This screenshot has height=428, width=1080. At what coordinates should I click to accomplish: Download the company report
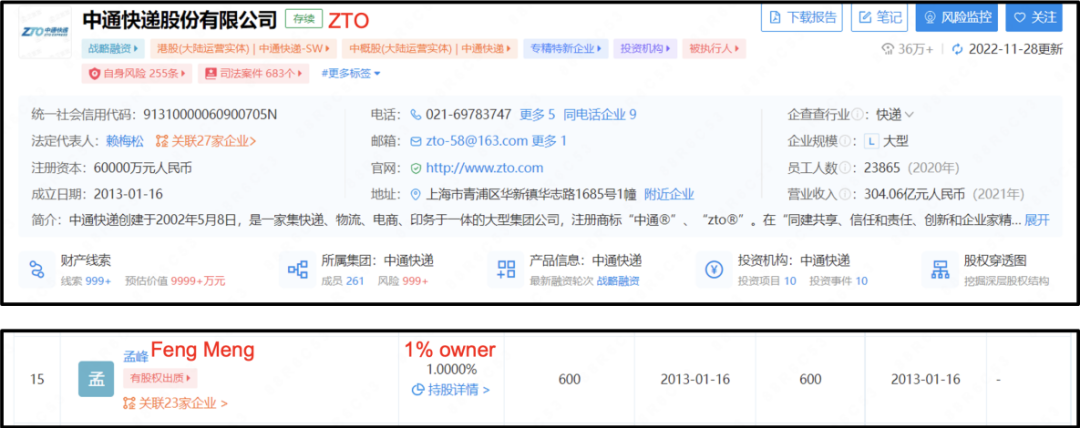[x=802, y=18]
